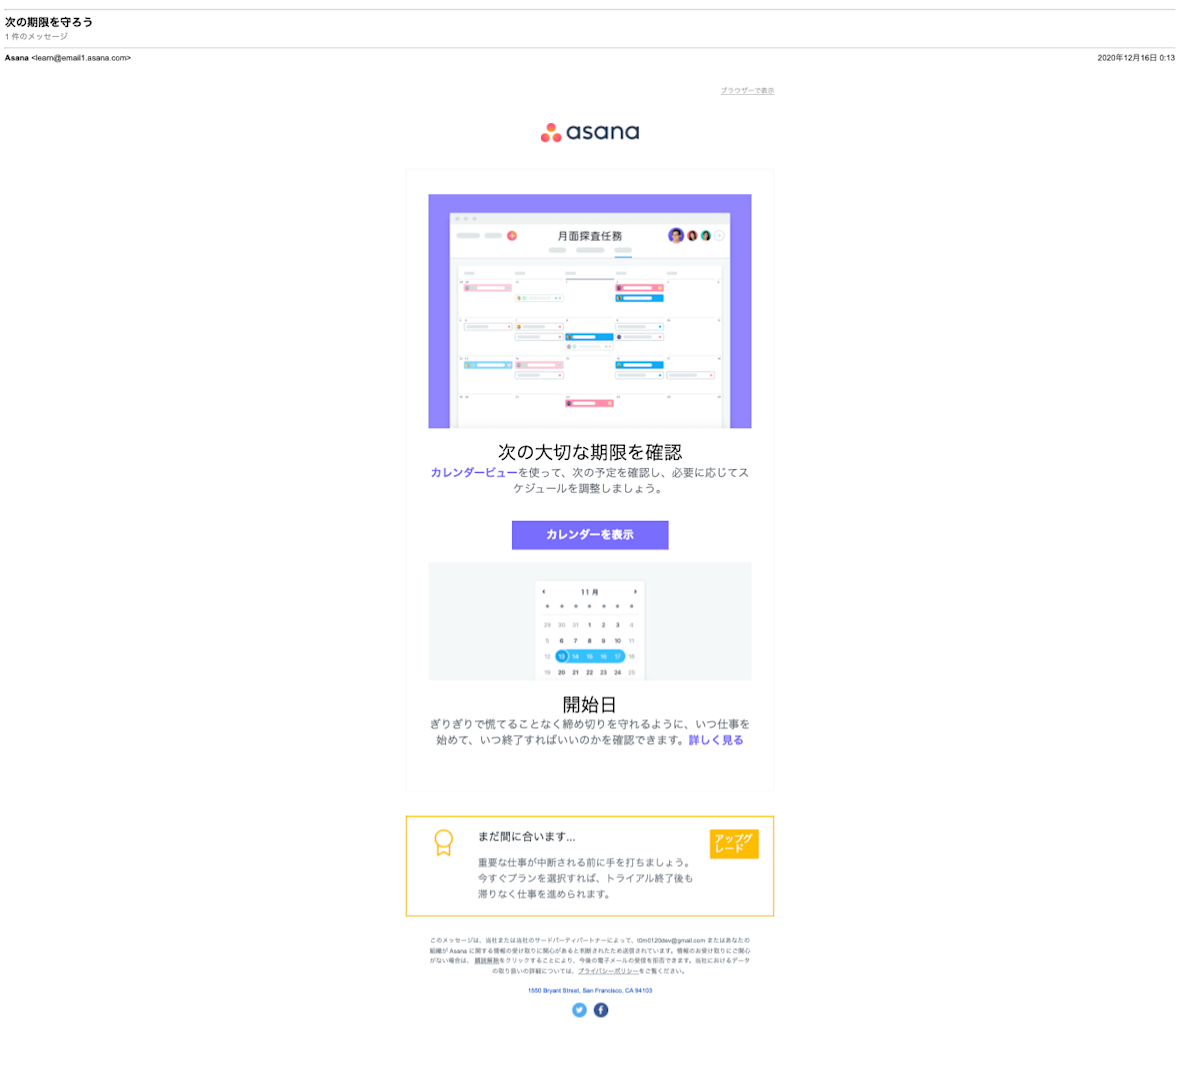This screenshot has width=1180, height=1066.
Task: Click the 開始日 heading
Action: pyautogui.click(x=590, y=705)
